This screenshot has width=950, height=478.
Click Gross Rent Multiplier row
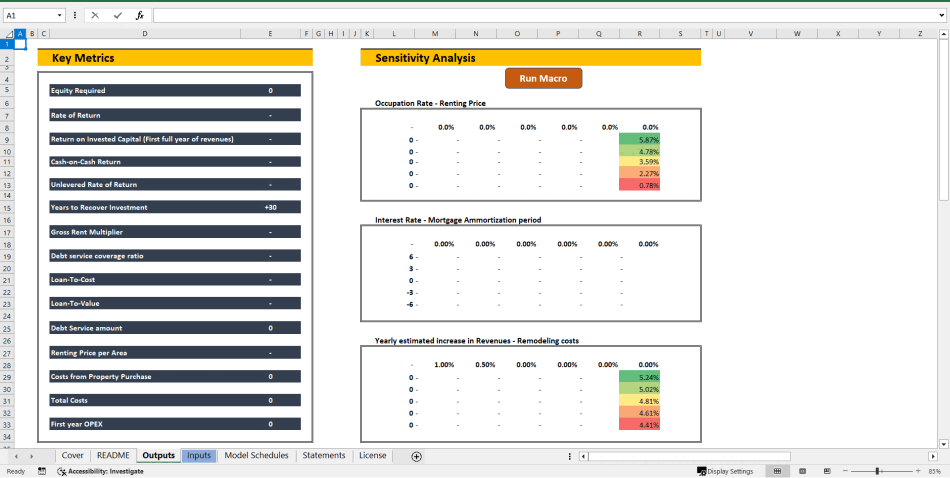175,232
